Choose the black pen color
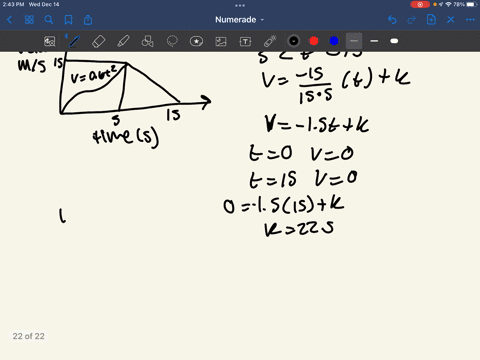The image size is (480, 360). click(x=294, y=41)
